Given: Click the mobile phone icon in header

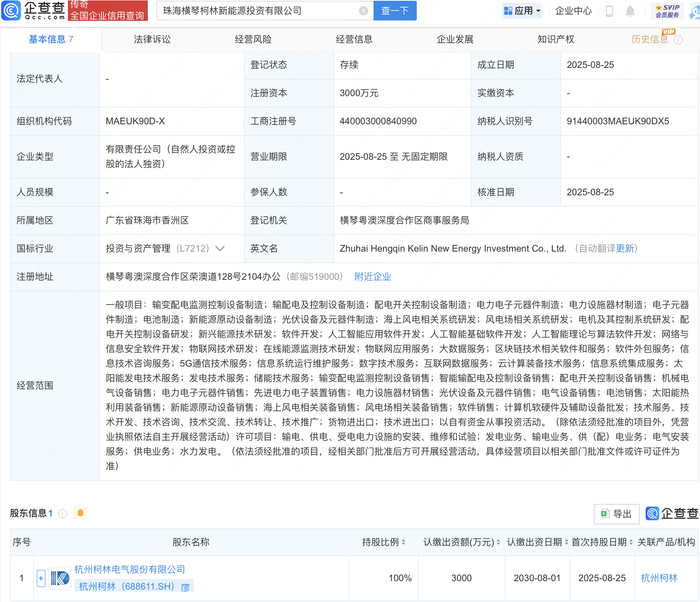Looking at the screenshot, I should 609,11.
